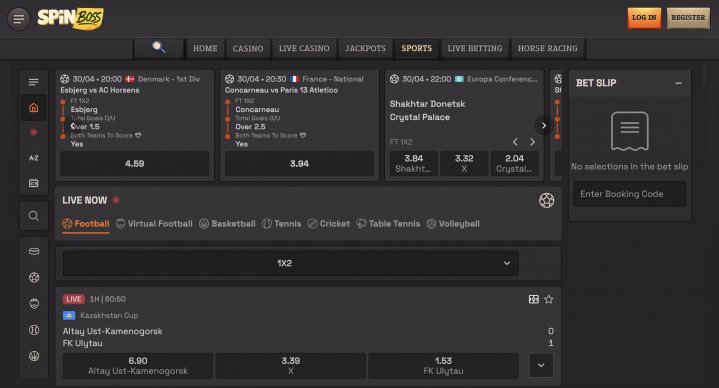The height and width of the screenshot is (388, 719).
Task: Click the sidebar search magnifier icon
Action: (33, 216)
